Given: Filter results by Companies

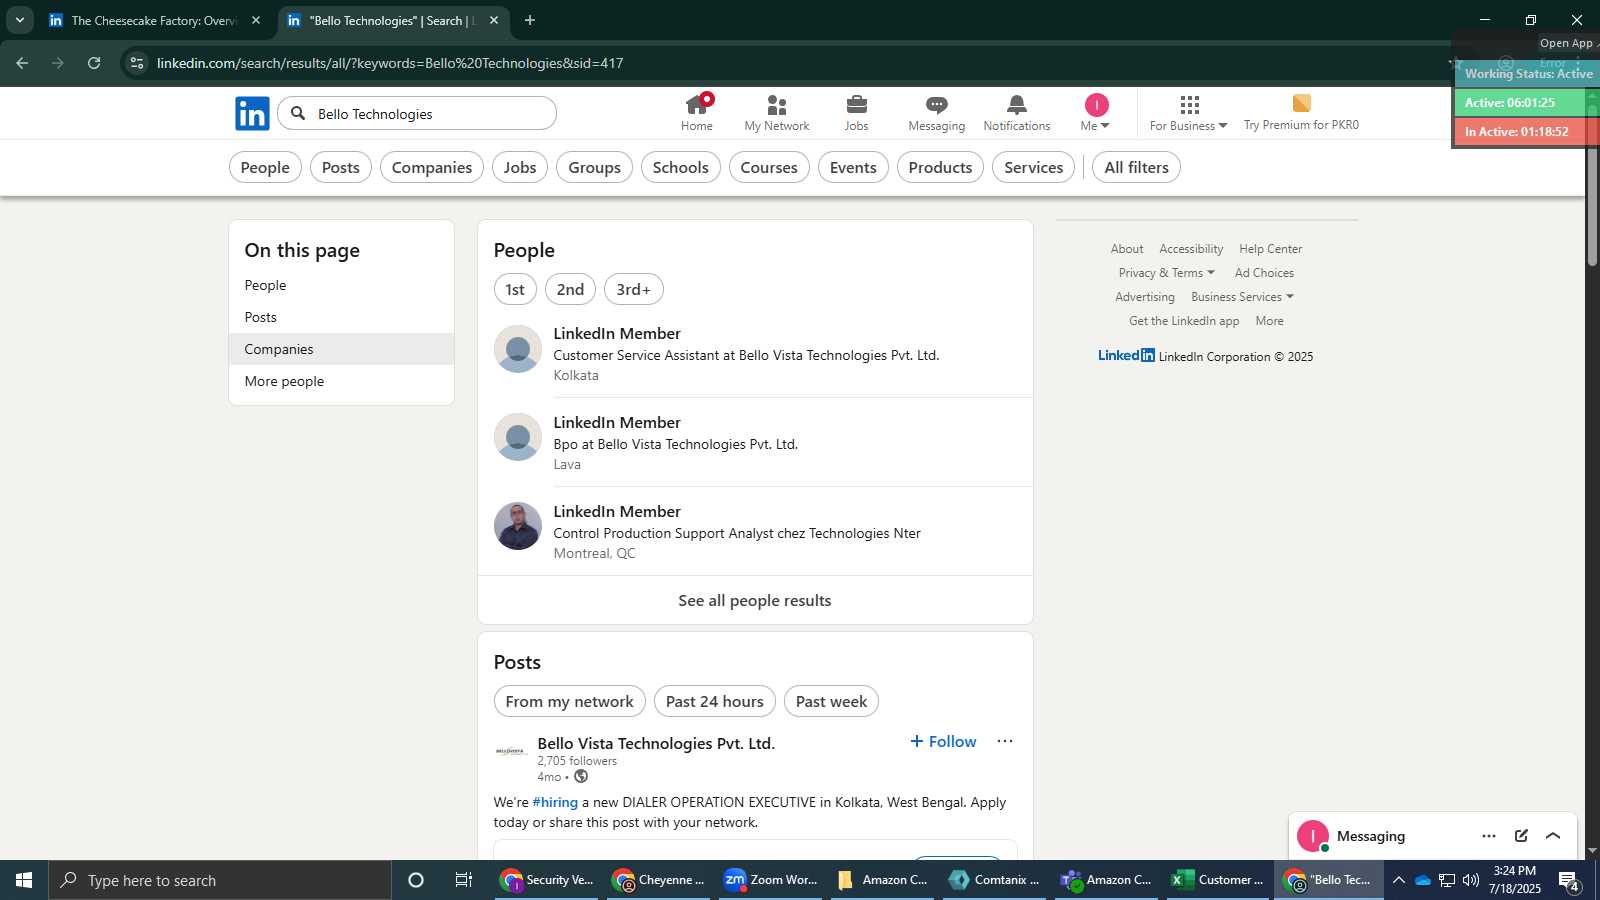Looking at the screenshot, I should (432, 168).
